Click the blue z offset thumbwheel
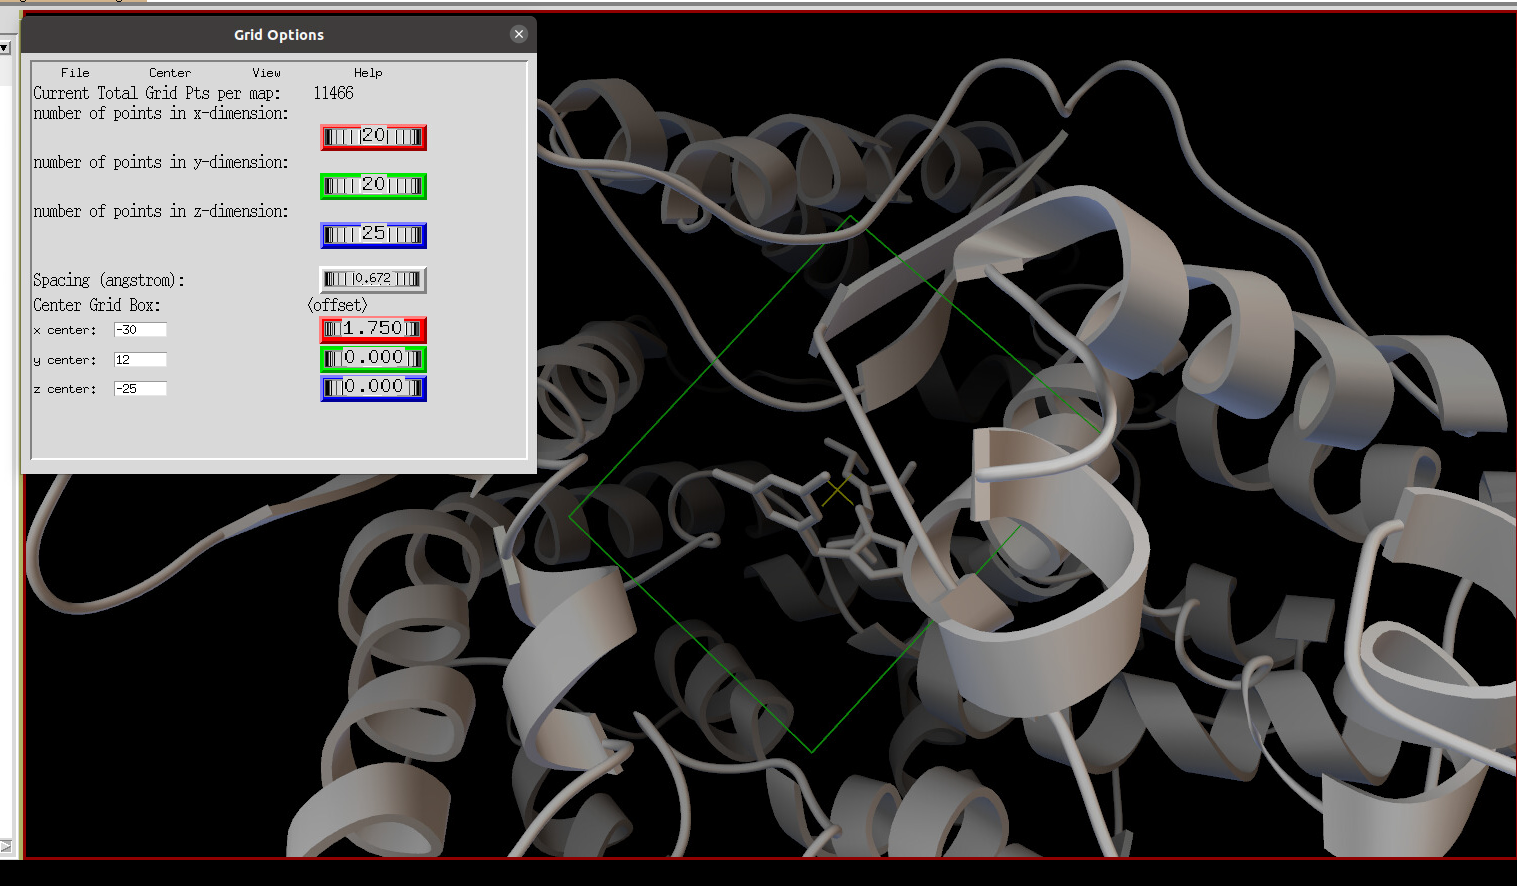This screenshot has height=886, width=1517. click(373, 387)
